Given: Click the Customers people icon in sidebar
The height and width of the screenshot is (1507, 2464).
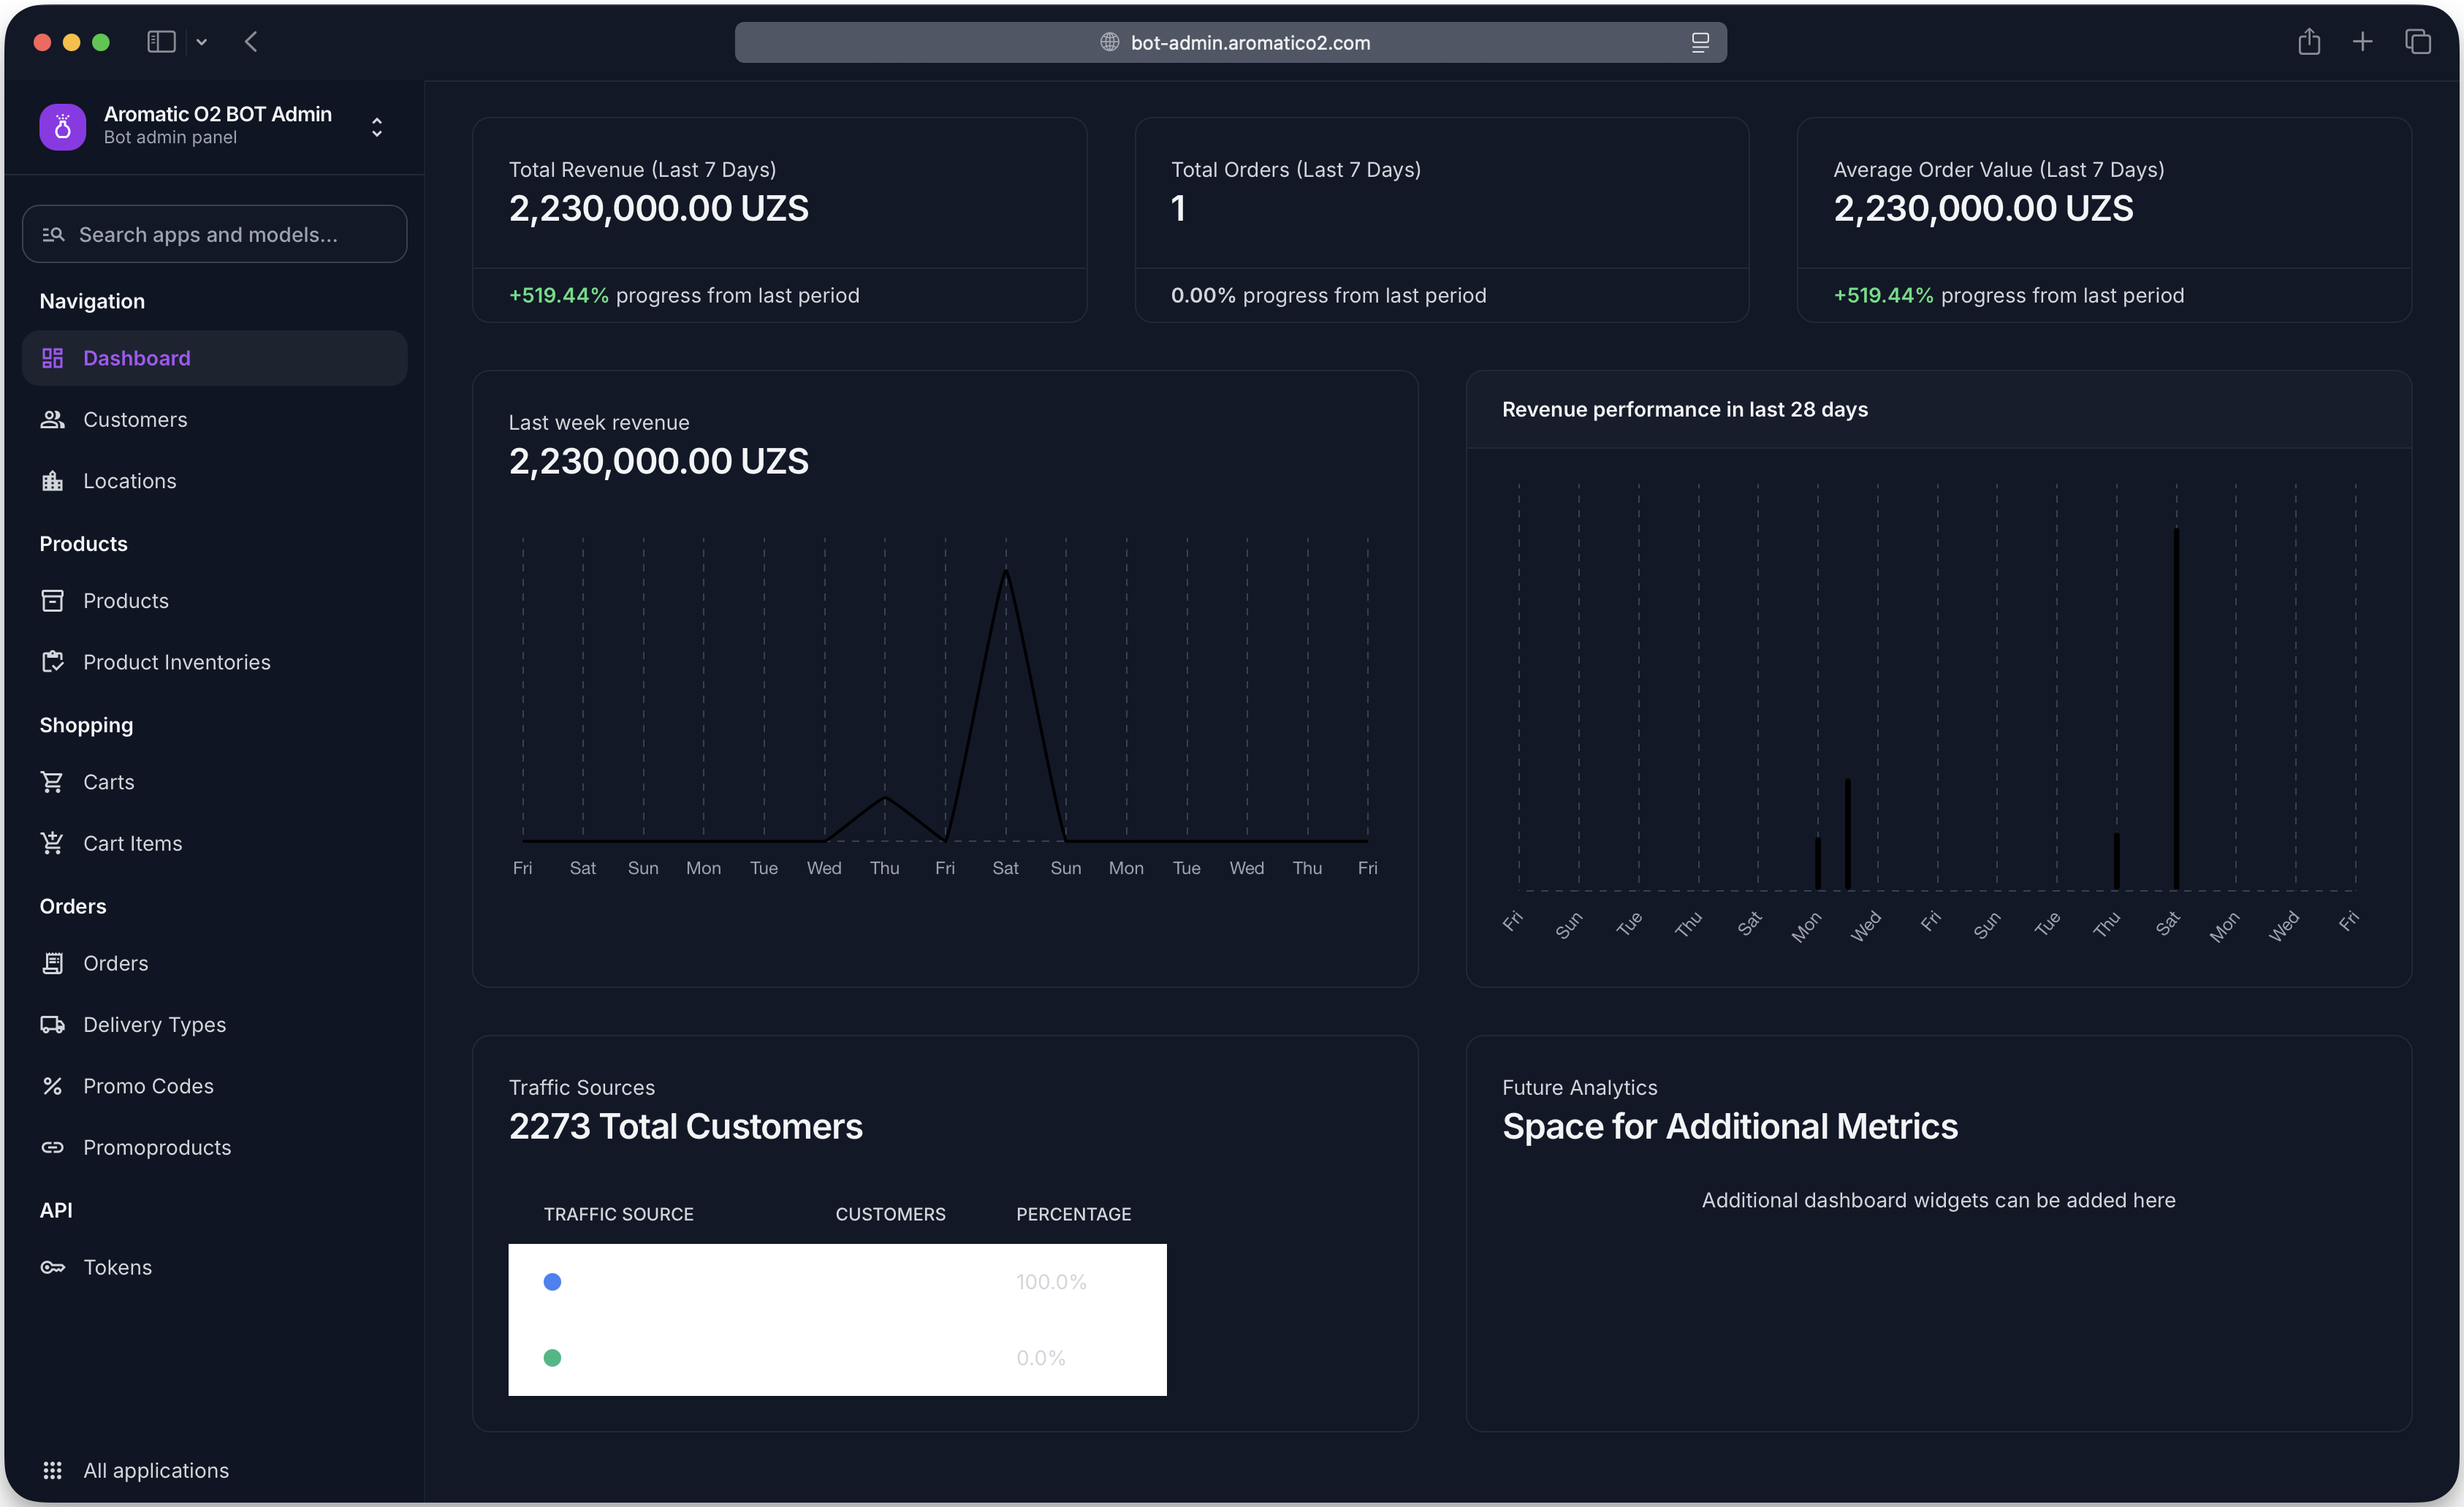Looking at the screenshot, I should (52, 420).
